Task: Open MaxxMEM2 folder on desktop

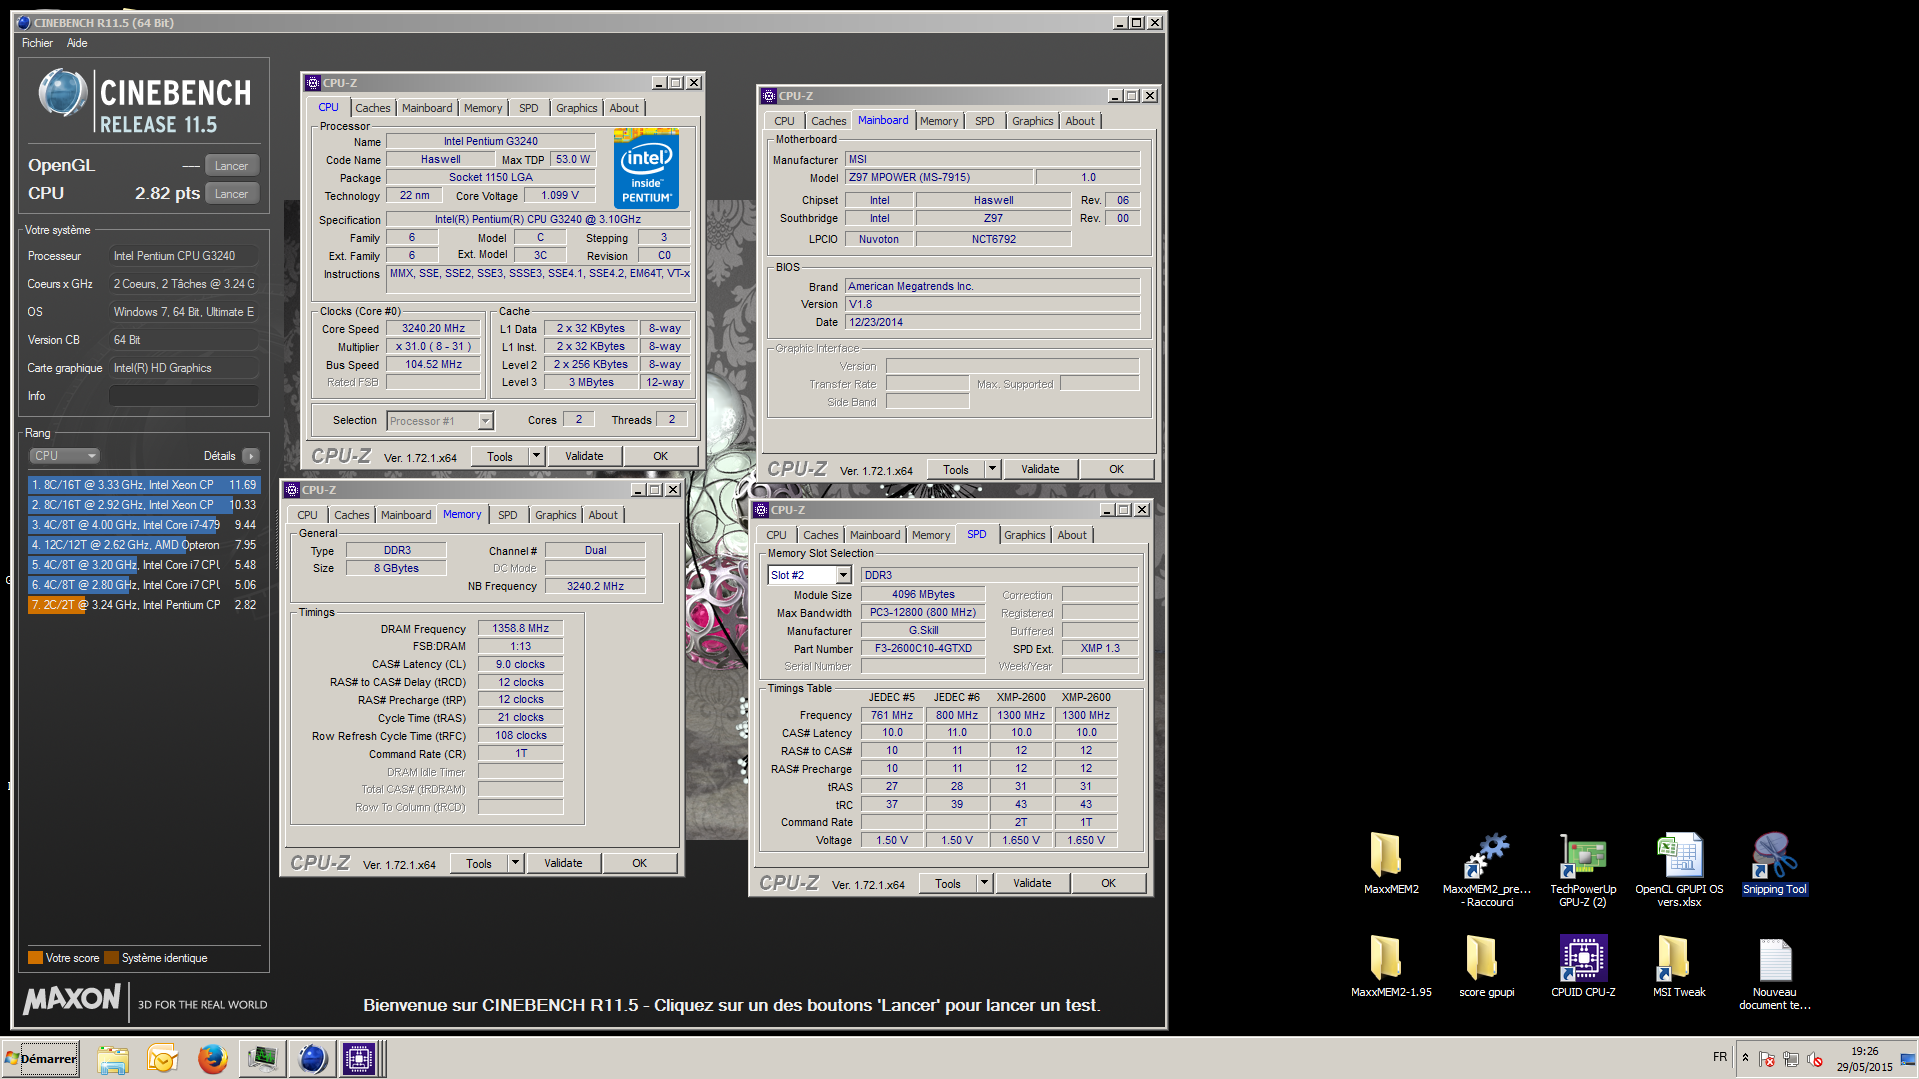Action: [1386, 856]
